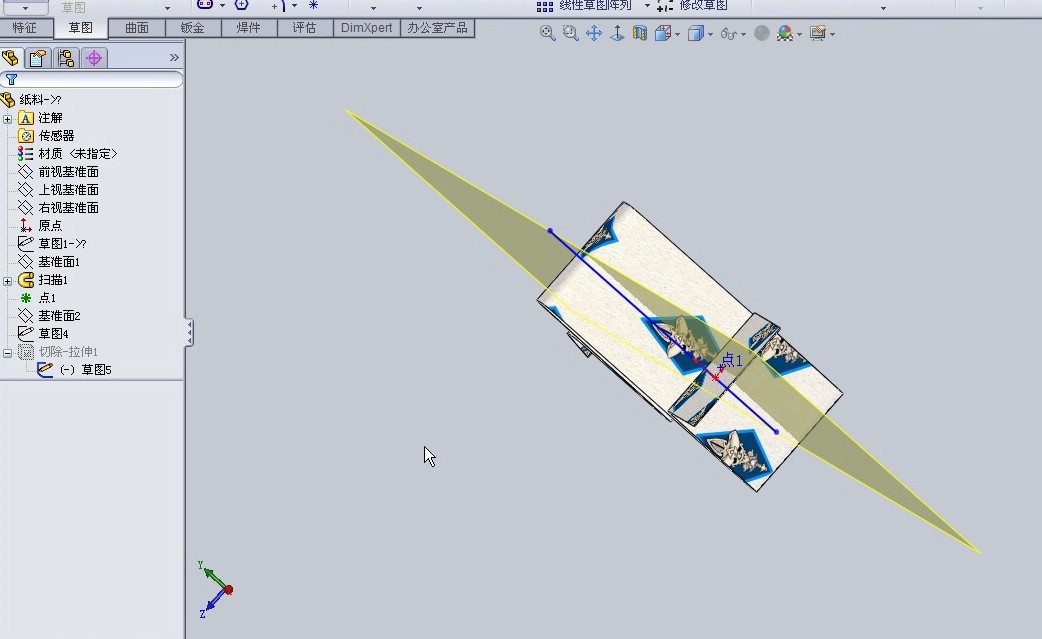Click the Display Style cube icon
The width and height of the screenshot is (1042, 639).
point(695,33)
